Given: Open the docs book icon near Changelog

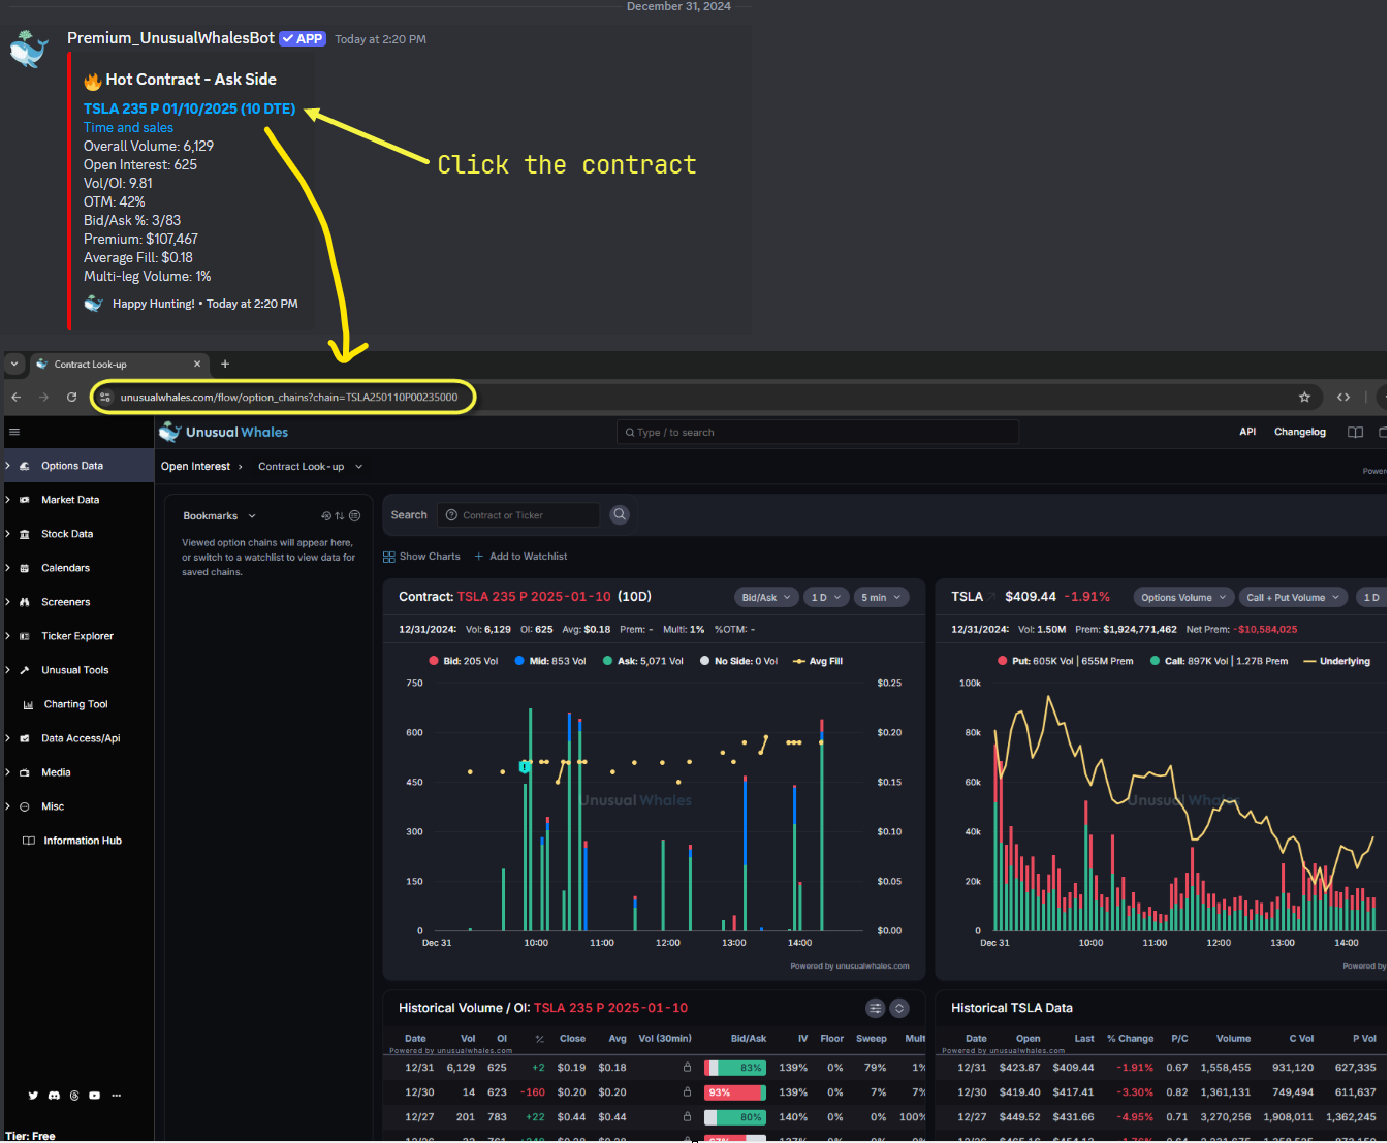Looking at the screenshot, I should tap(1355, 432).
